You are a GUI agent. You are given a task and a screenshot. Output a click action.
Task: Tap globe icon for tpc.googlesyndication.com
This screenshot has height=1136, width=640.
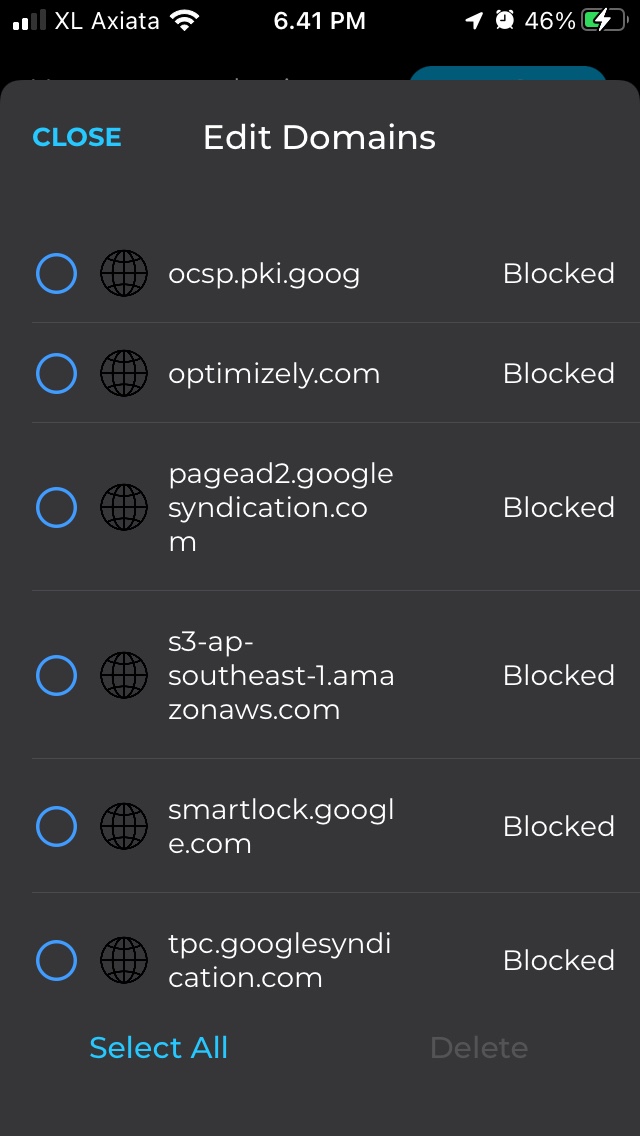[x=124, y=960]
